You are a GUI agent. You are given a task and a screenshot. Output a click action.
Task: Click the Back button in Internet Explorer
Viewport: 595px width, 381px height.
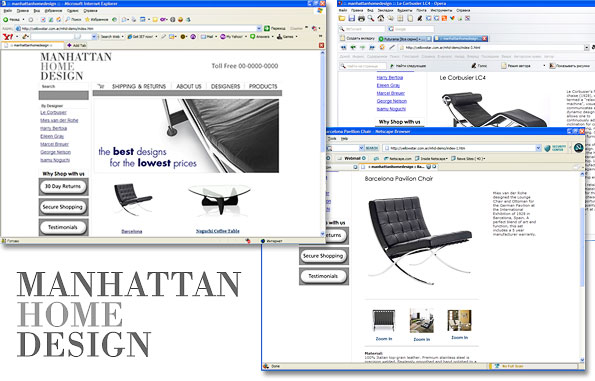click(11, 19)
